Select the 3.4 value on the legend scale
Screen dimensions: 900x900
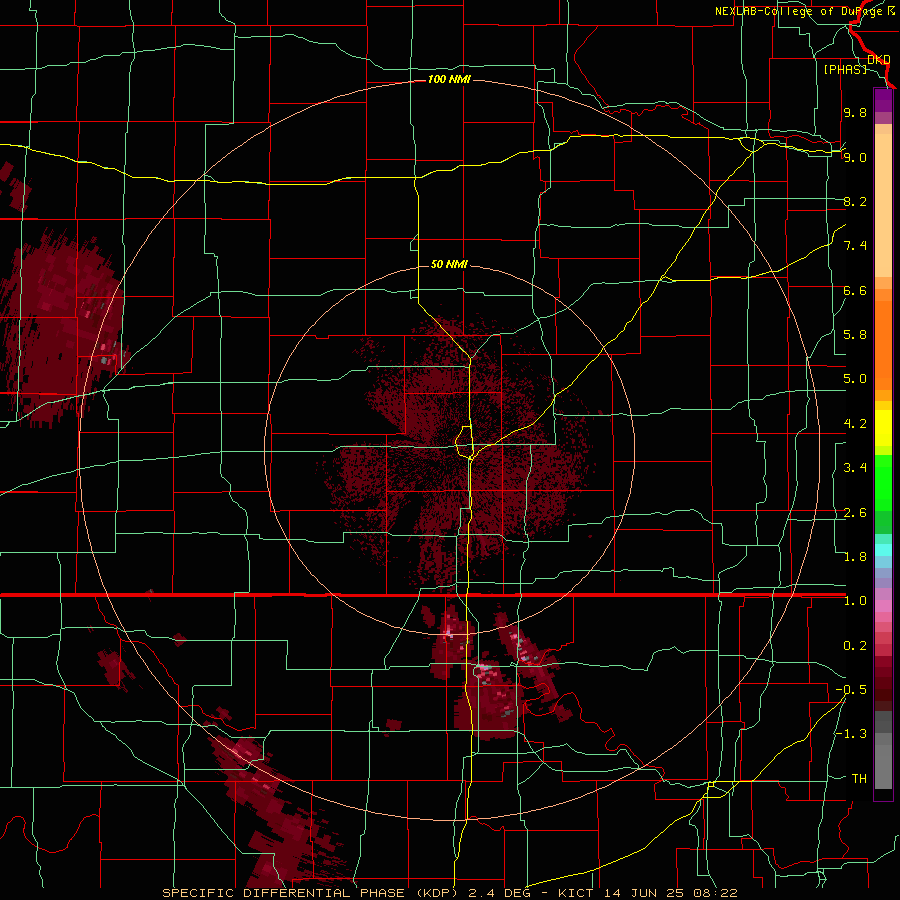click(x=855, y=468)
